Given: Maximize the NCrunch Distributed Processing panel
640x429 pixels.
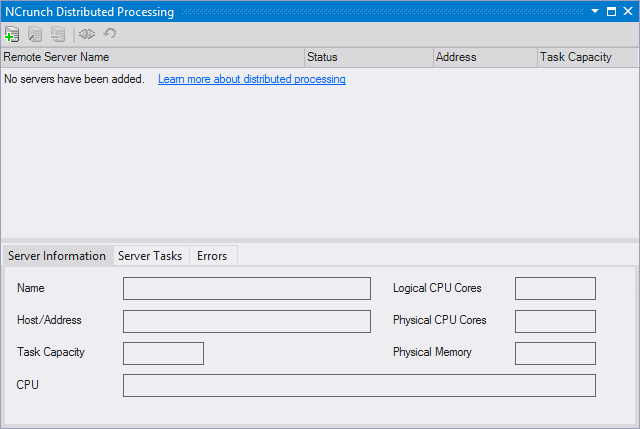Looking at the screenshot, I should tap(611, 11).
